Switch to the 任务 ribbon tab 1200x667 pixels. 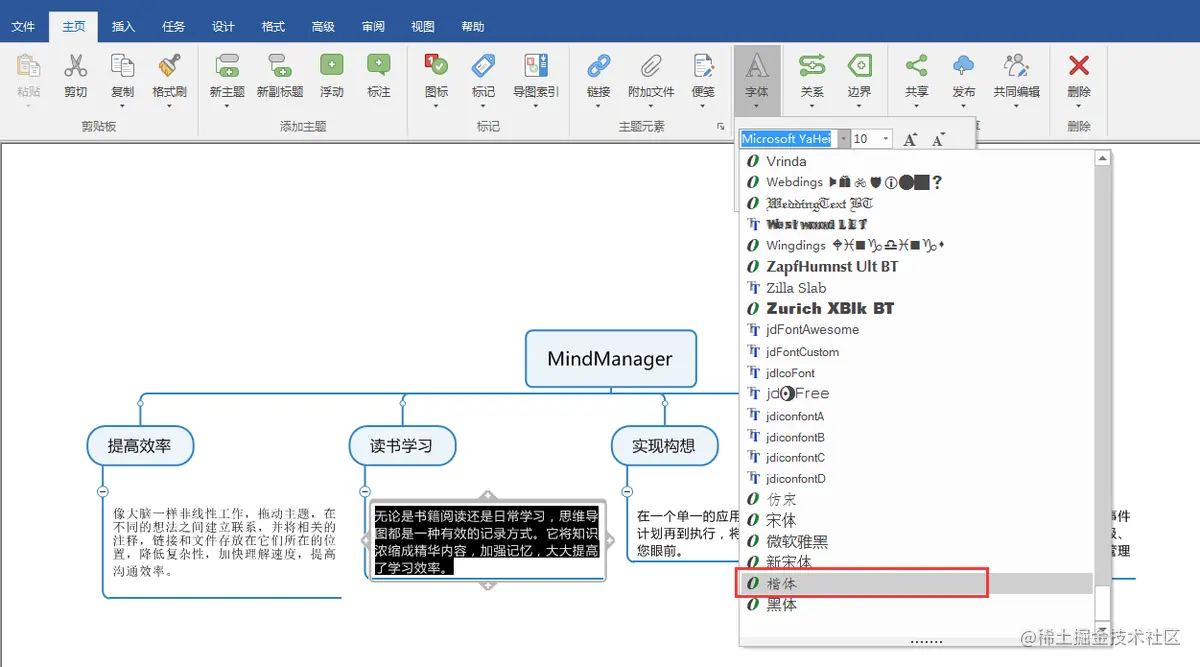[173, 27]
